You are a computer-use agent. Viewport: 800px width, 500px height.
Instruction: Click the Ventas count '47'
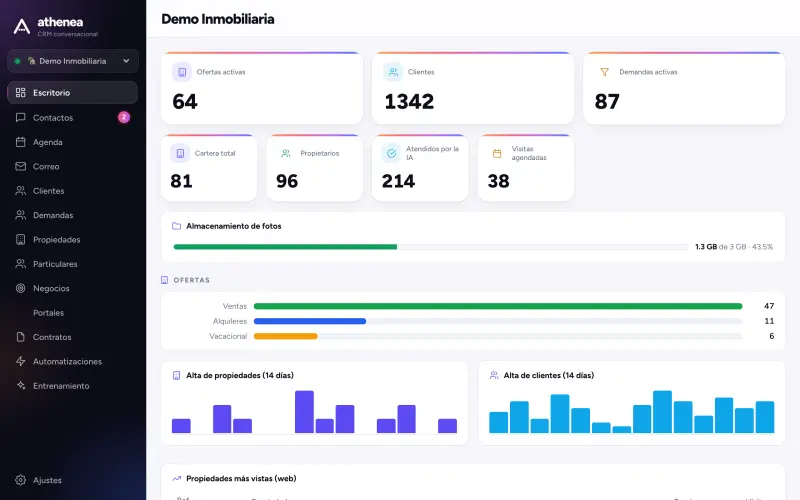tap(769, 306)
